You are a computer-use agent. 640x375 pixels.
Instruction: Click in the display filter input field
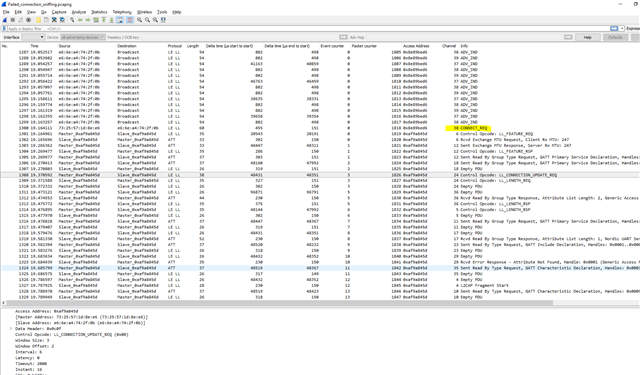coord(308,29)
